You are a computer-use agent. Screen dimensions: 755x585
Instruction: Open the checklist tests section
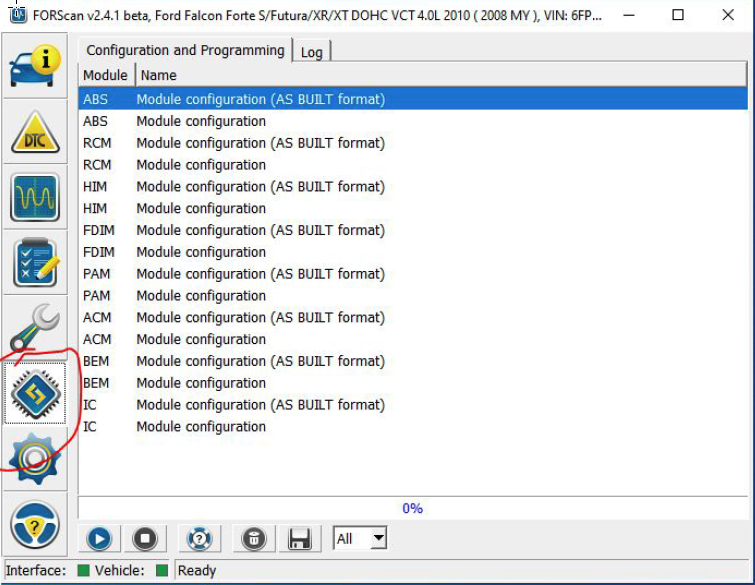tap(35, 262)
